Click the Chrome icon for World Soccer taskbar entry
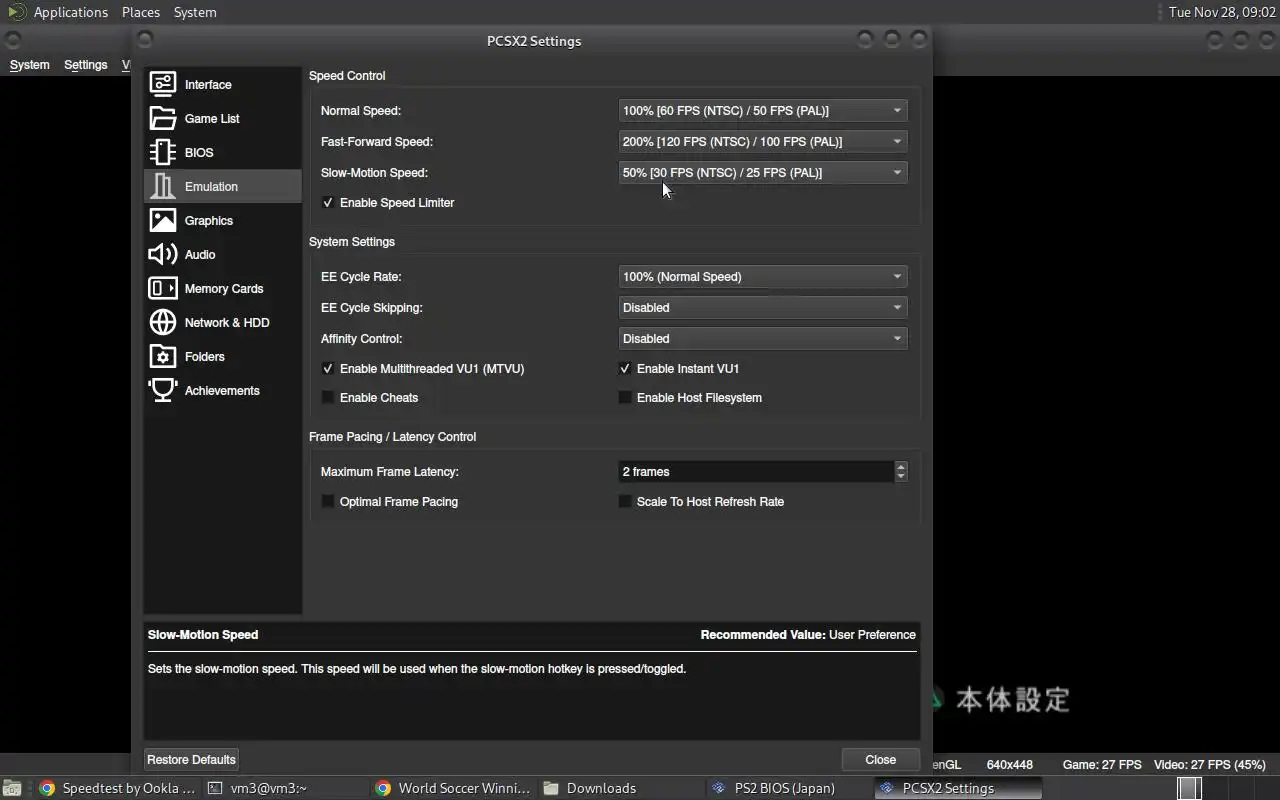The image size is (1280, 800). [x=383, y=788]
